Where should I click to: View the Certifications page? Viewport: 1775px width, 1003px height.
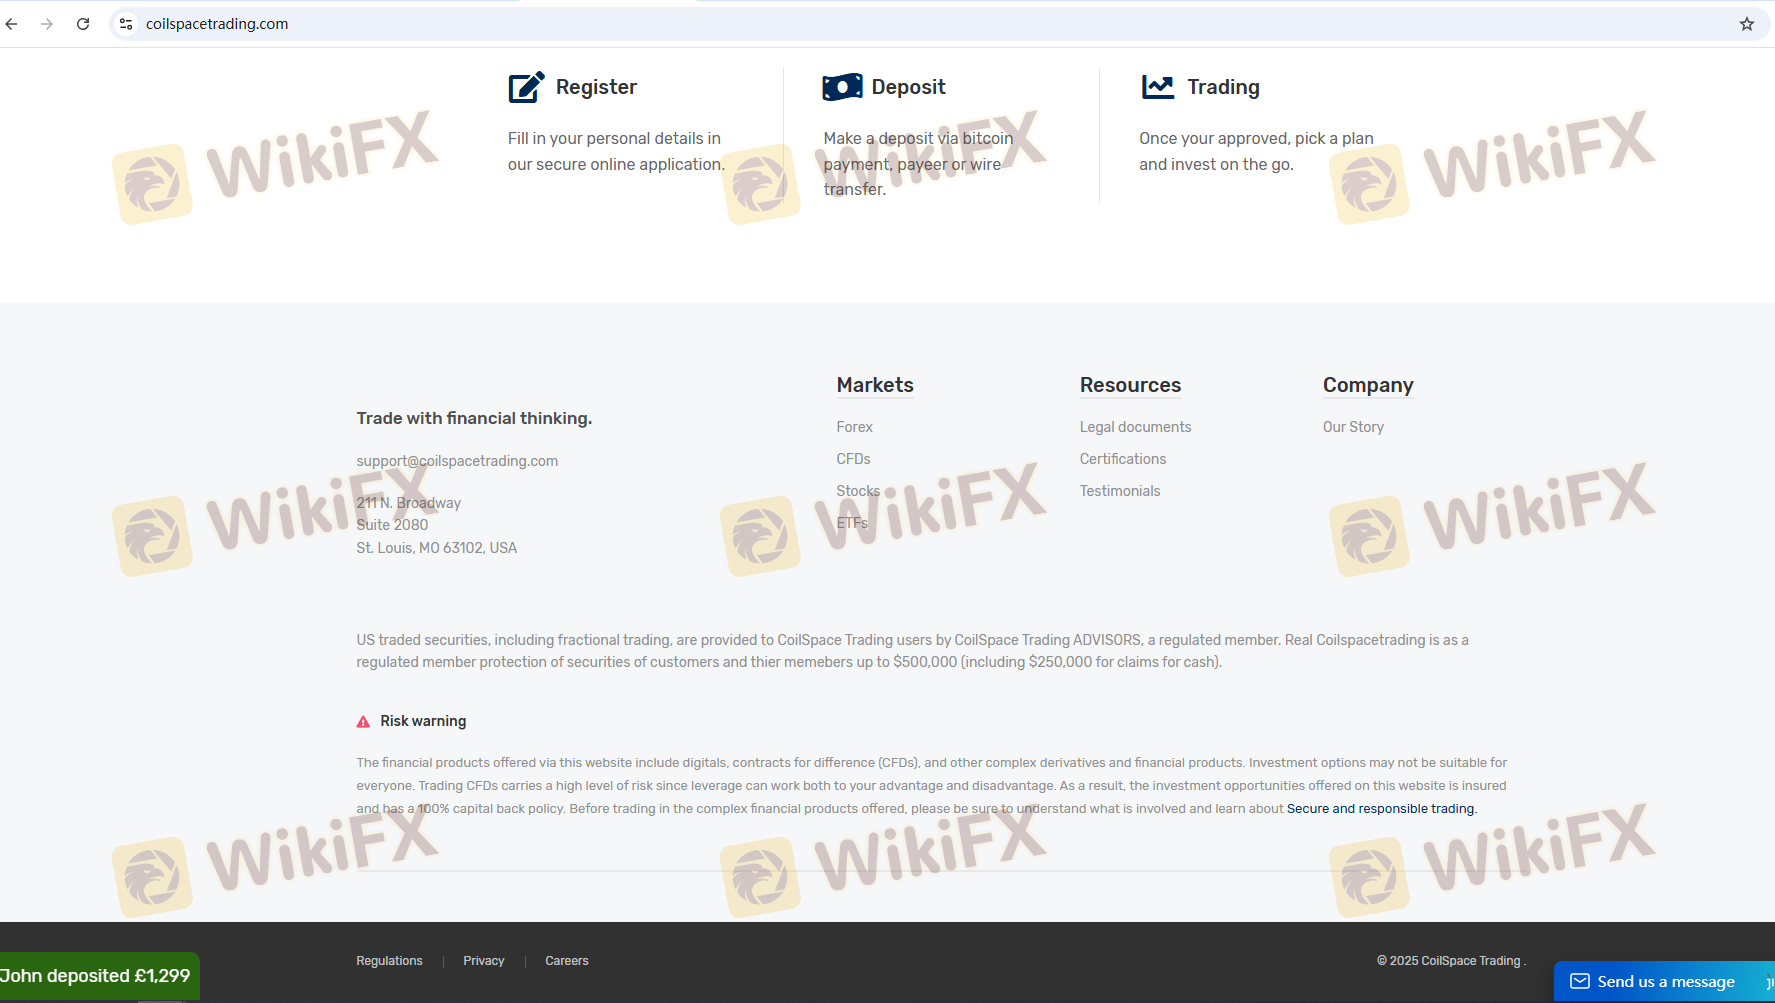(x=1122, y=459)
